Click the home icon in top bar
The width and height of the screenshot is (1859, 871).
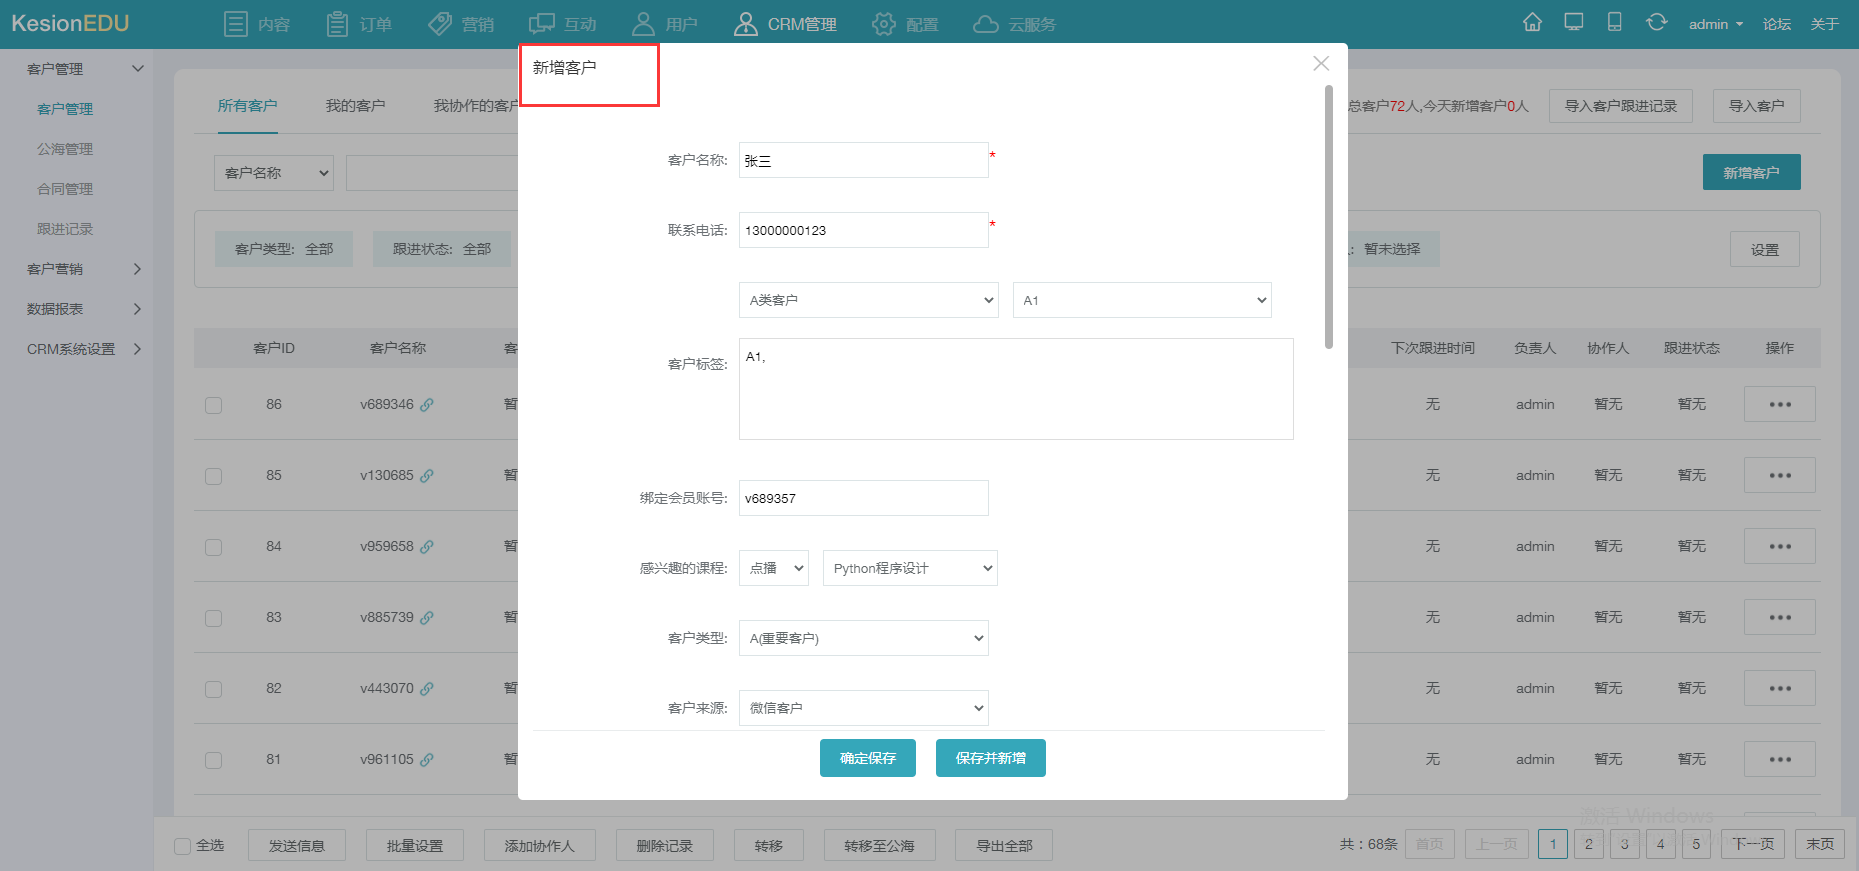click(x=1532, y=22)
